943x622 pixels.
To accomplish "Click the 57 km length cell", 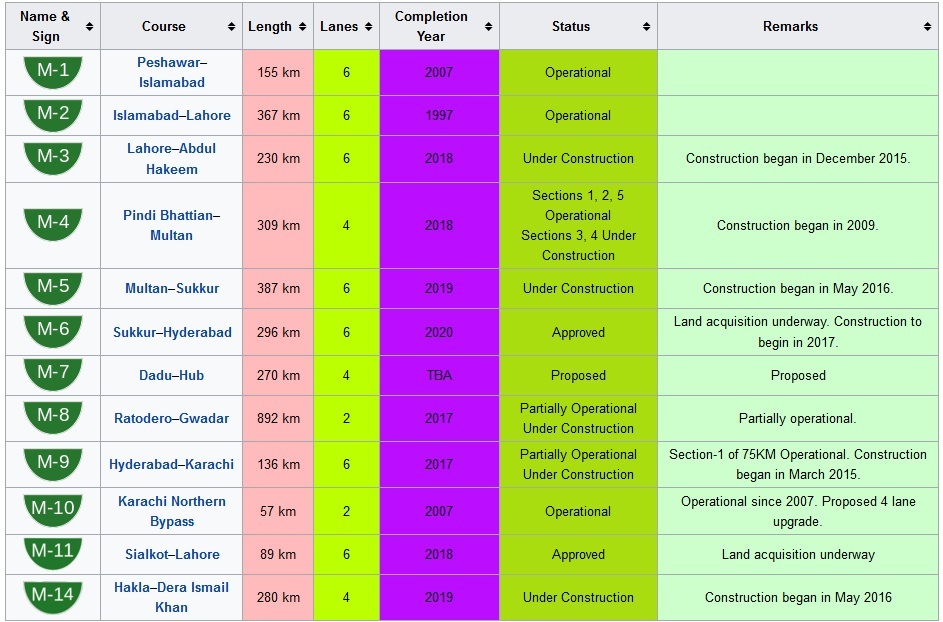I will [278, 511].
